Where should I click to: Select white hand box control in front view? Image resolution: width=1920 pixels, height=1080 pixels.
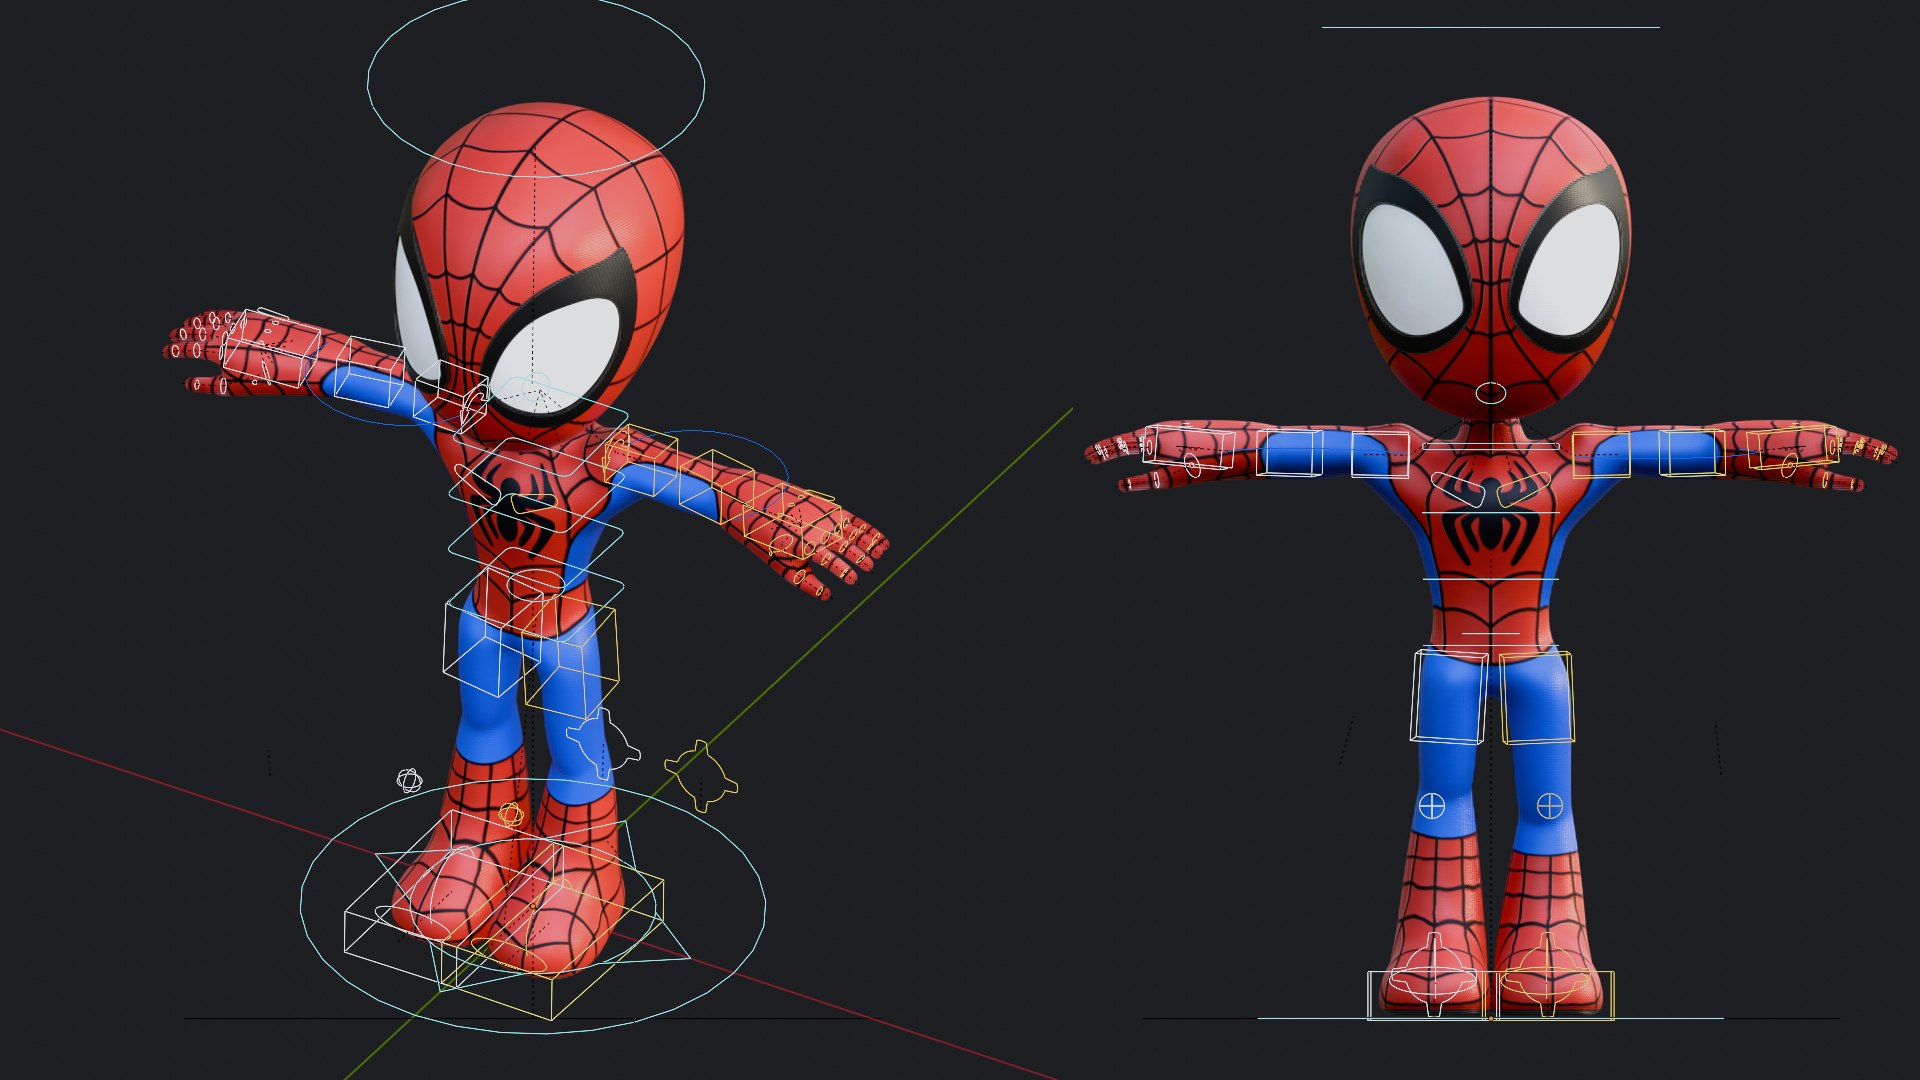(1187, 449)
